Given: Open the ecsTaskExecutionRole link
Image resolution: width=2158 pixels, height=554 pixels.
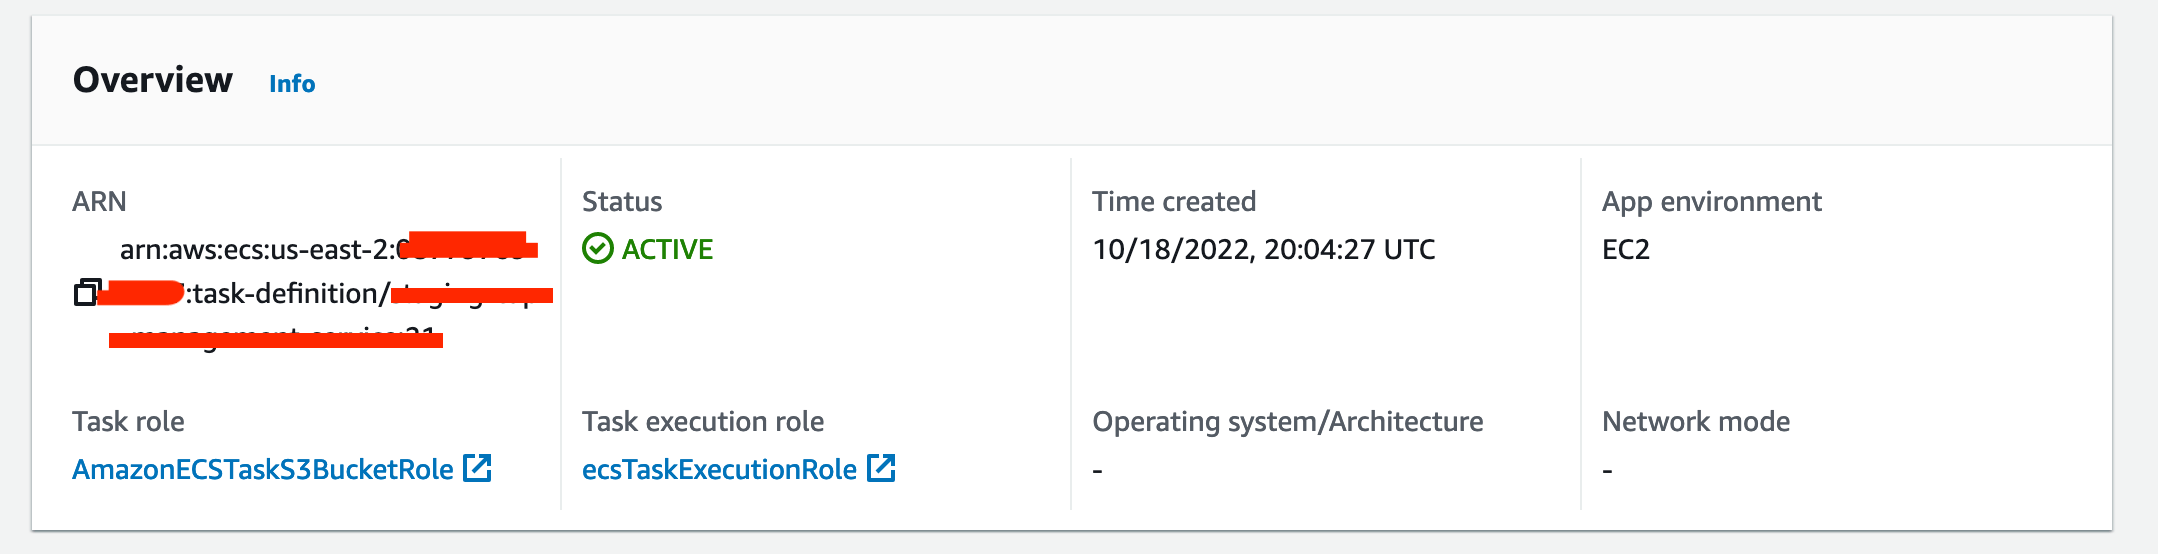Looking at the screenshot, I should (719, 469).
